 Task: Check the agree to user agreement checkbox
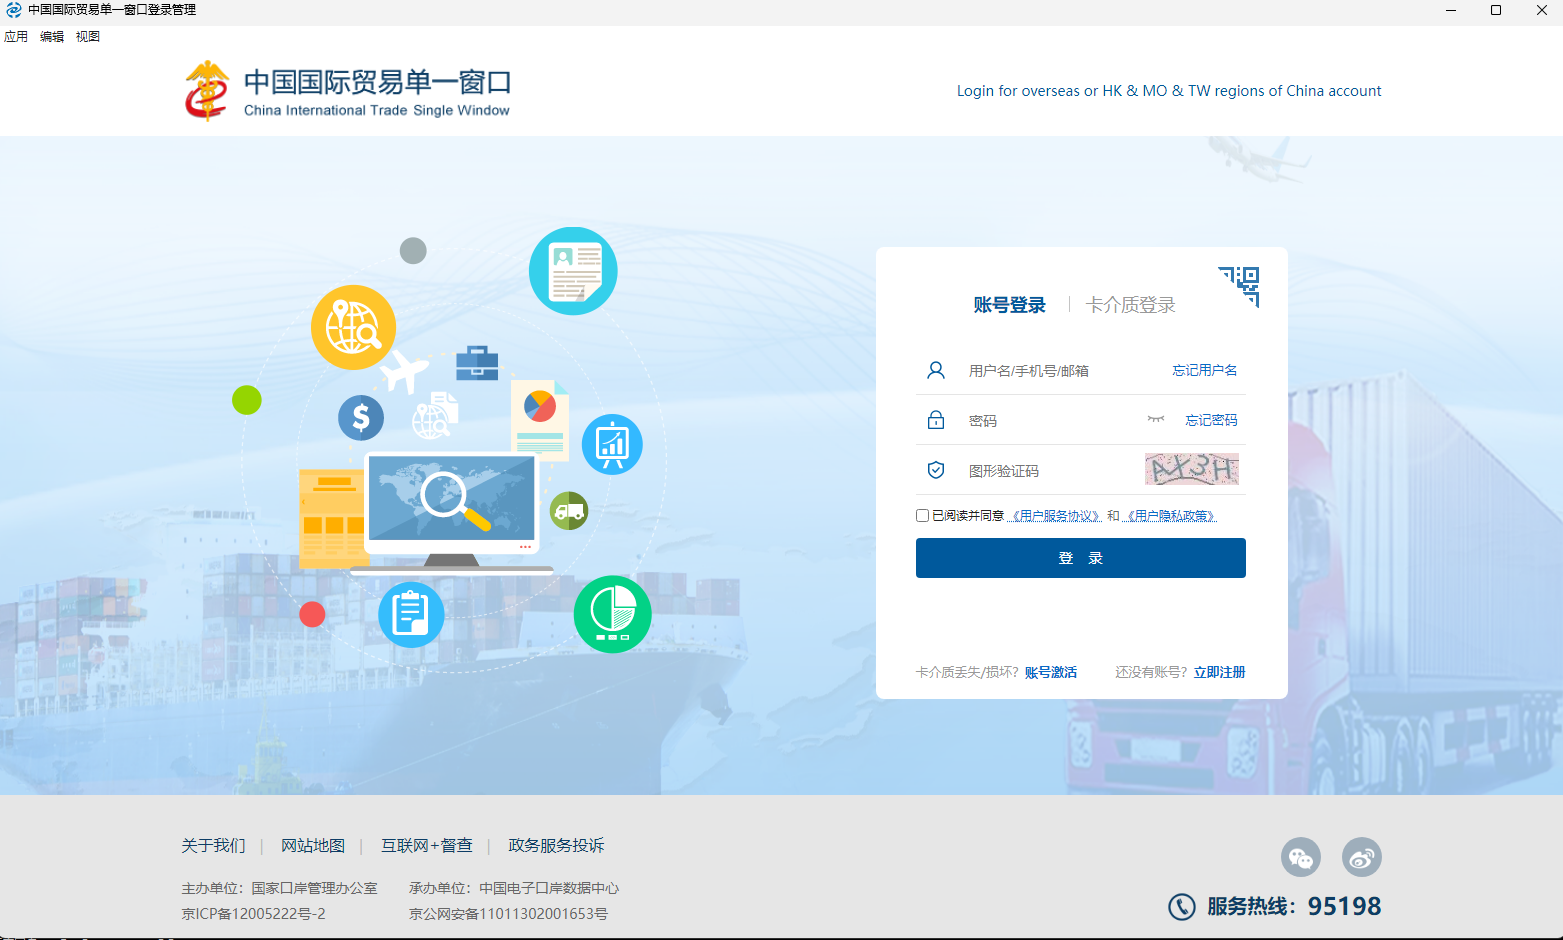[922, 516]
